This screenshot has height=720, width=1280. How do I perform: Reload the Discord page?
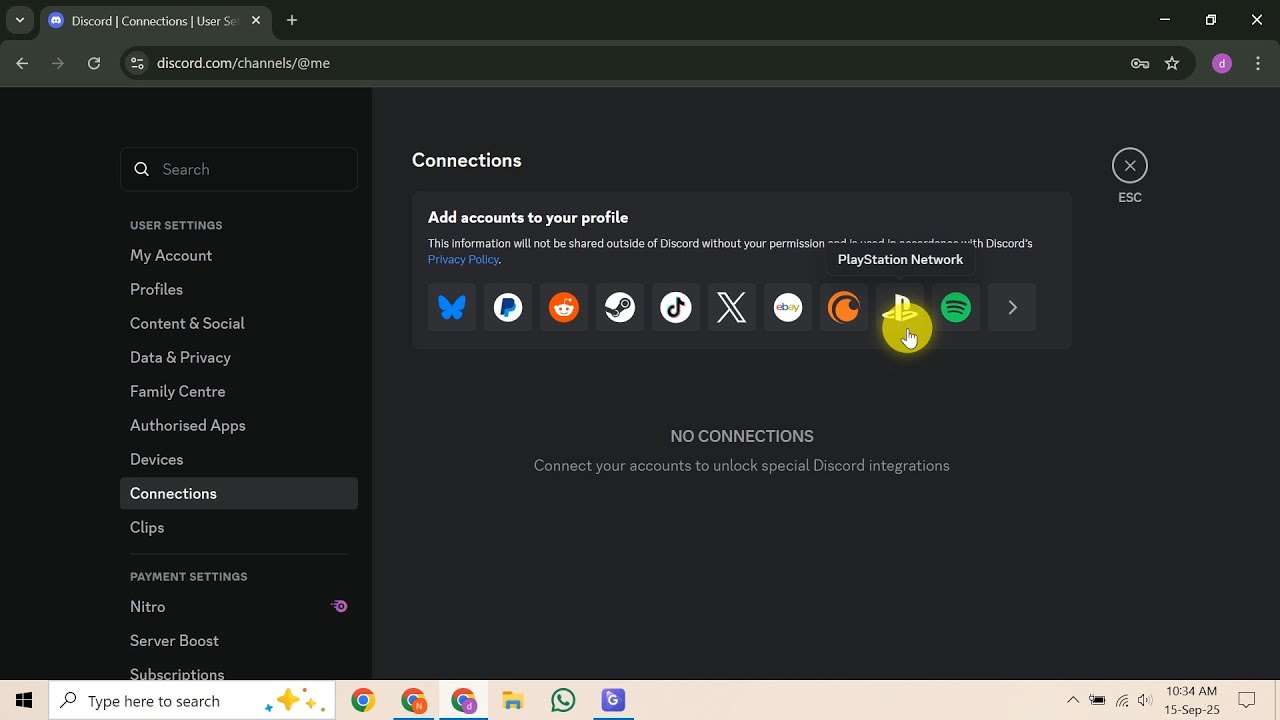(x=94, y=63)
